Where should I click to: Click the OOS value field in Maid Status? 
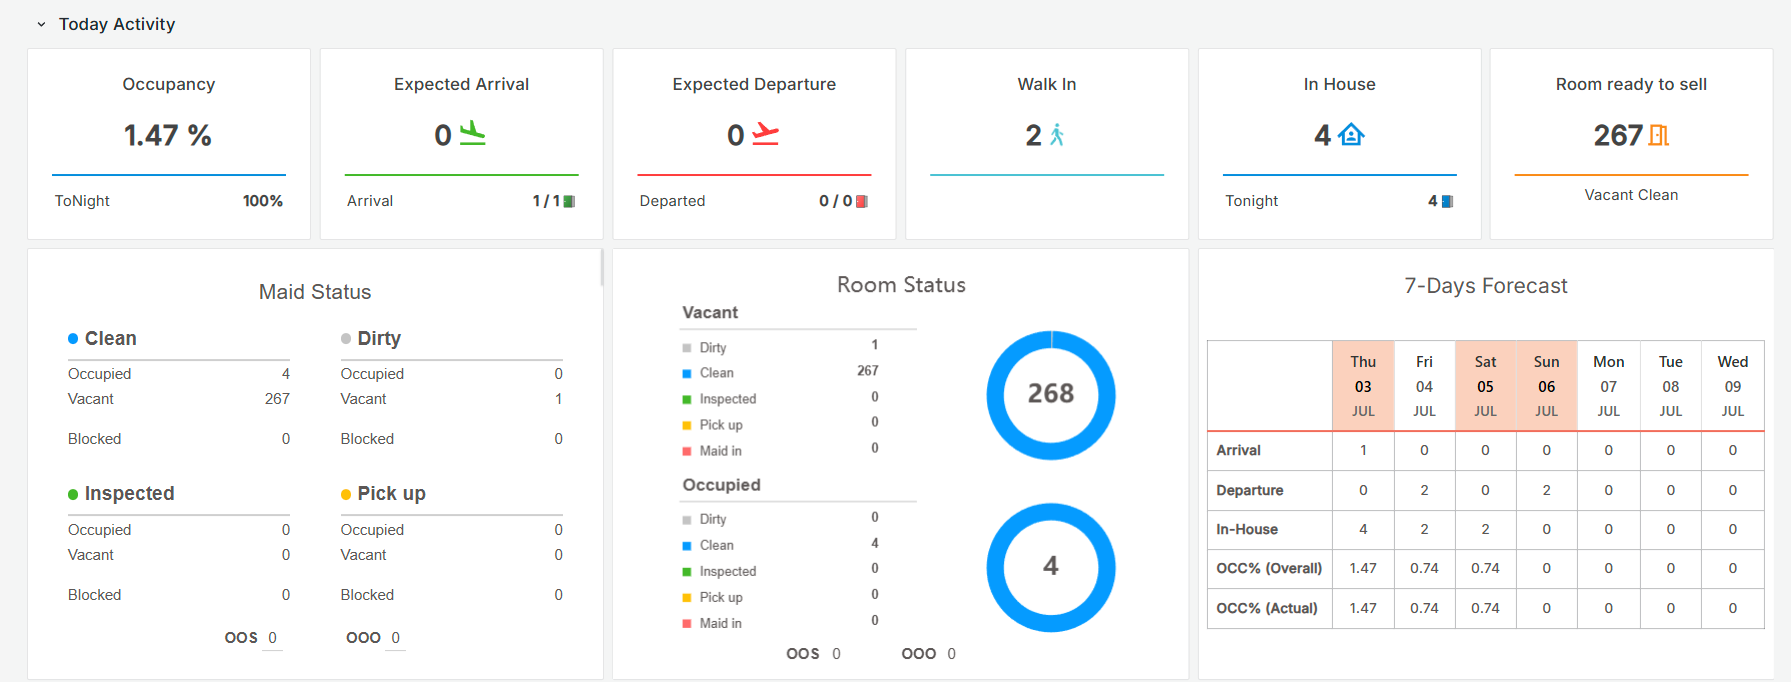[x=272, y=638]
